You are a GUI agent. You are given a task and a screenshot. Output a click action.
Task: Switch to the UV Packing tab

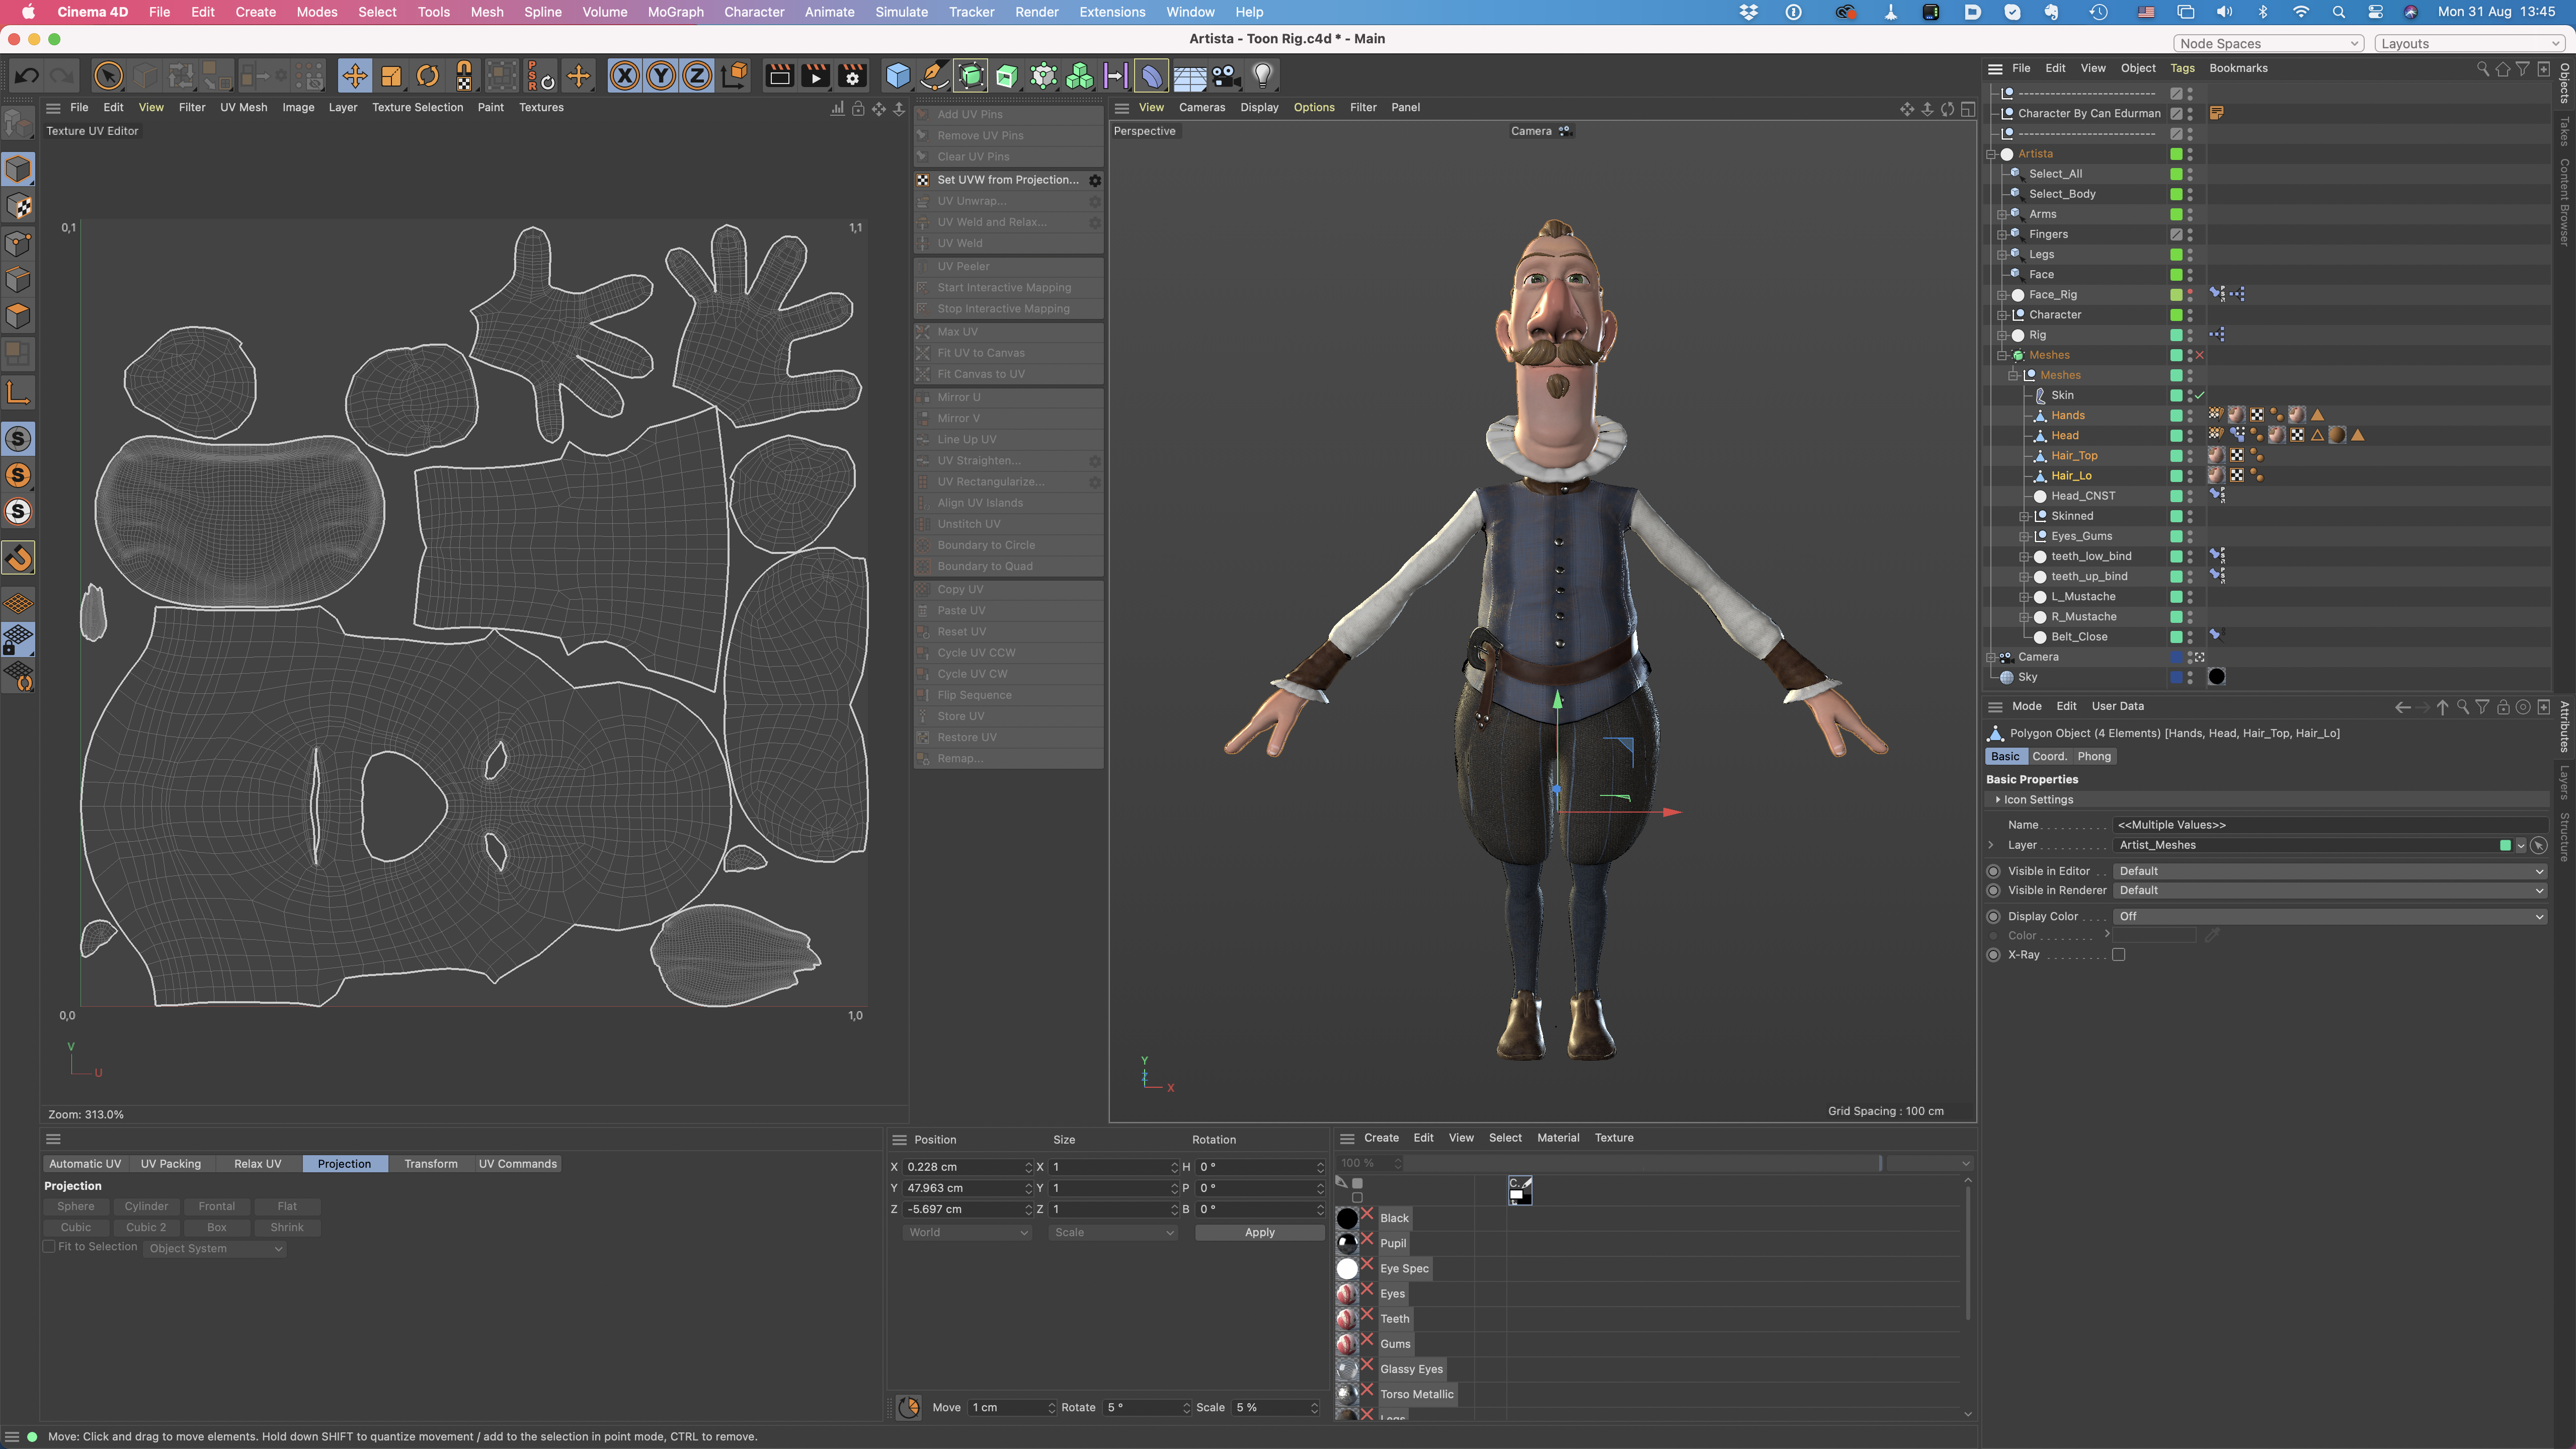[x=170, y=1164]
